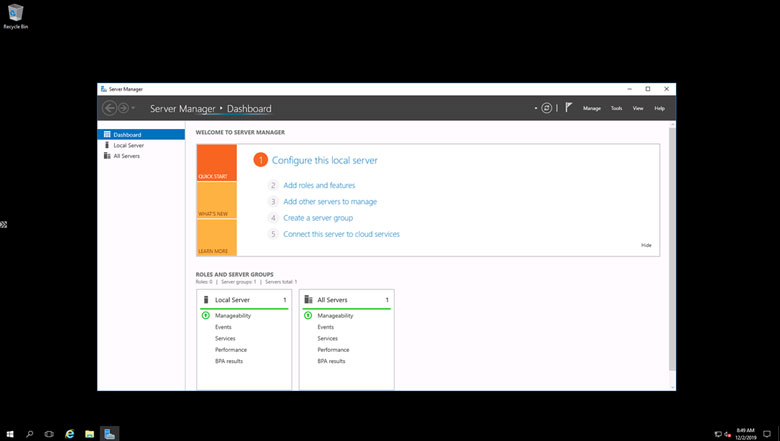
Task: Click Server Manager breadcrumb text
Action: (183, 108)
